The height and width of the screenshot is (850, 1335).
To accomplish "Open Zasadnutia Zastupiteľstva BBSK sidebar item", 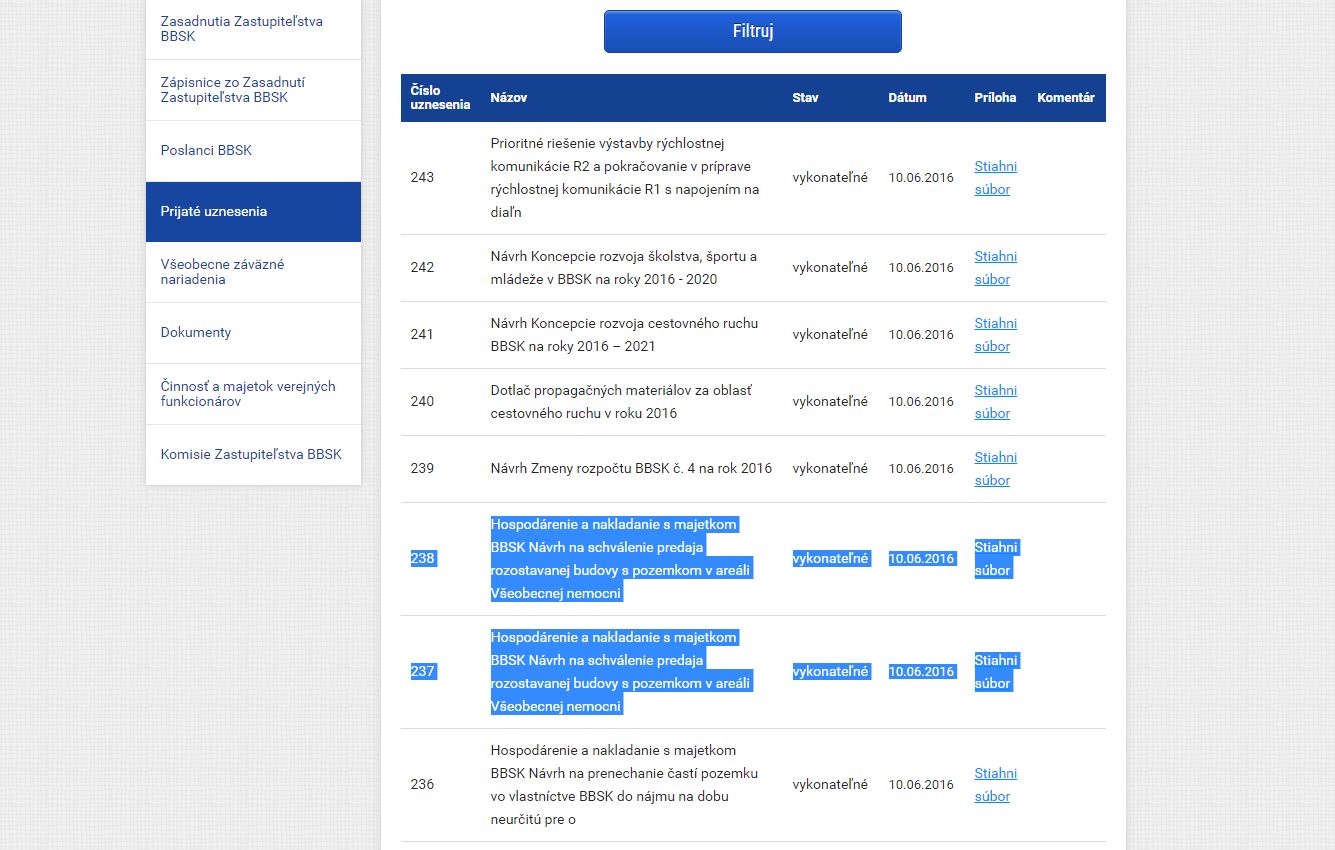I will coord(241,29).
